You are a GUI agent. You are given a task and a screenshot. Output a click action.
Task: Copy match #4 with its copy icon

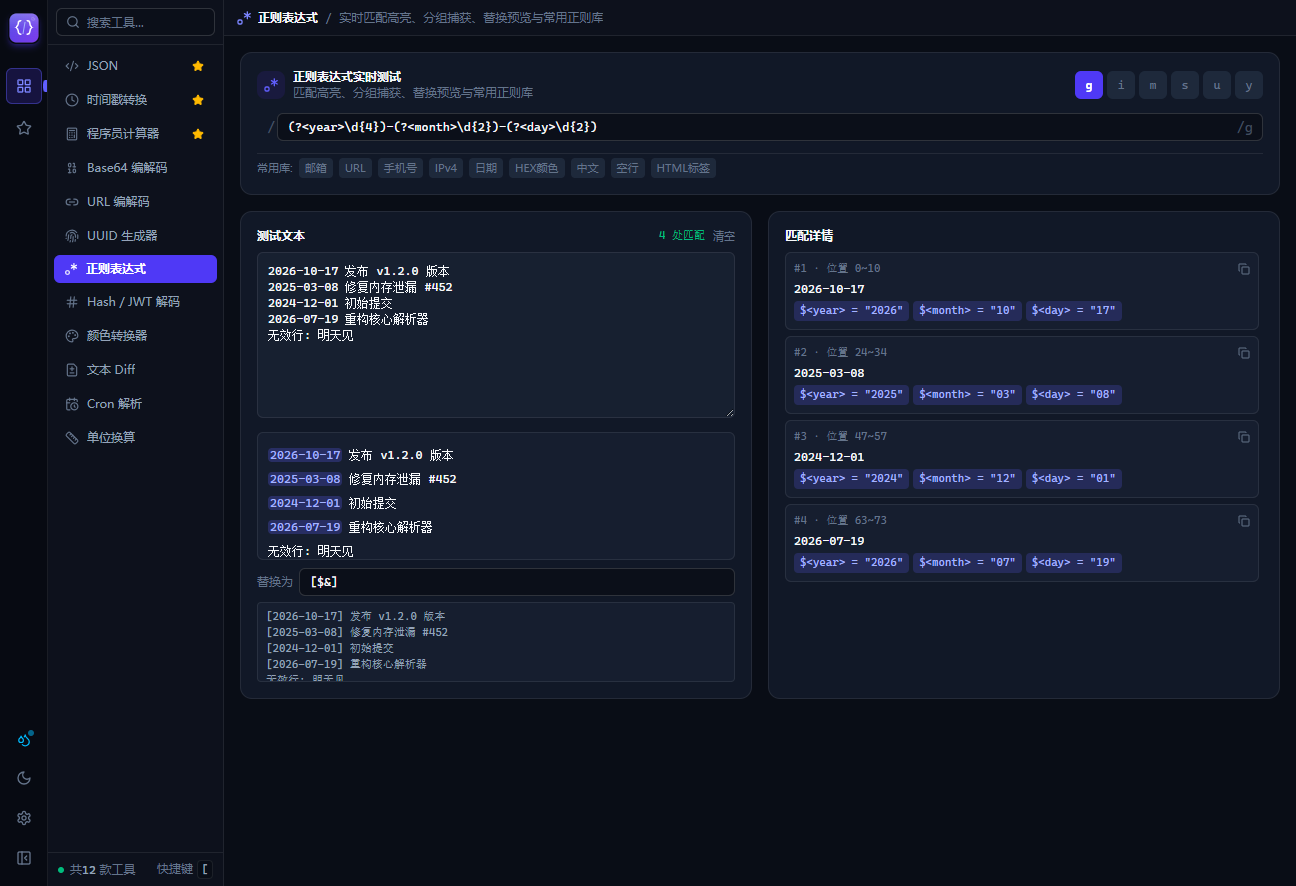(1244, 521)
